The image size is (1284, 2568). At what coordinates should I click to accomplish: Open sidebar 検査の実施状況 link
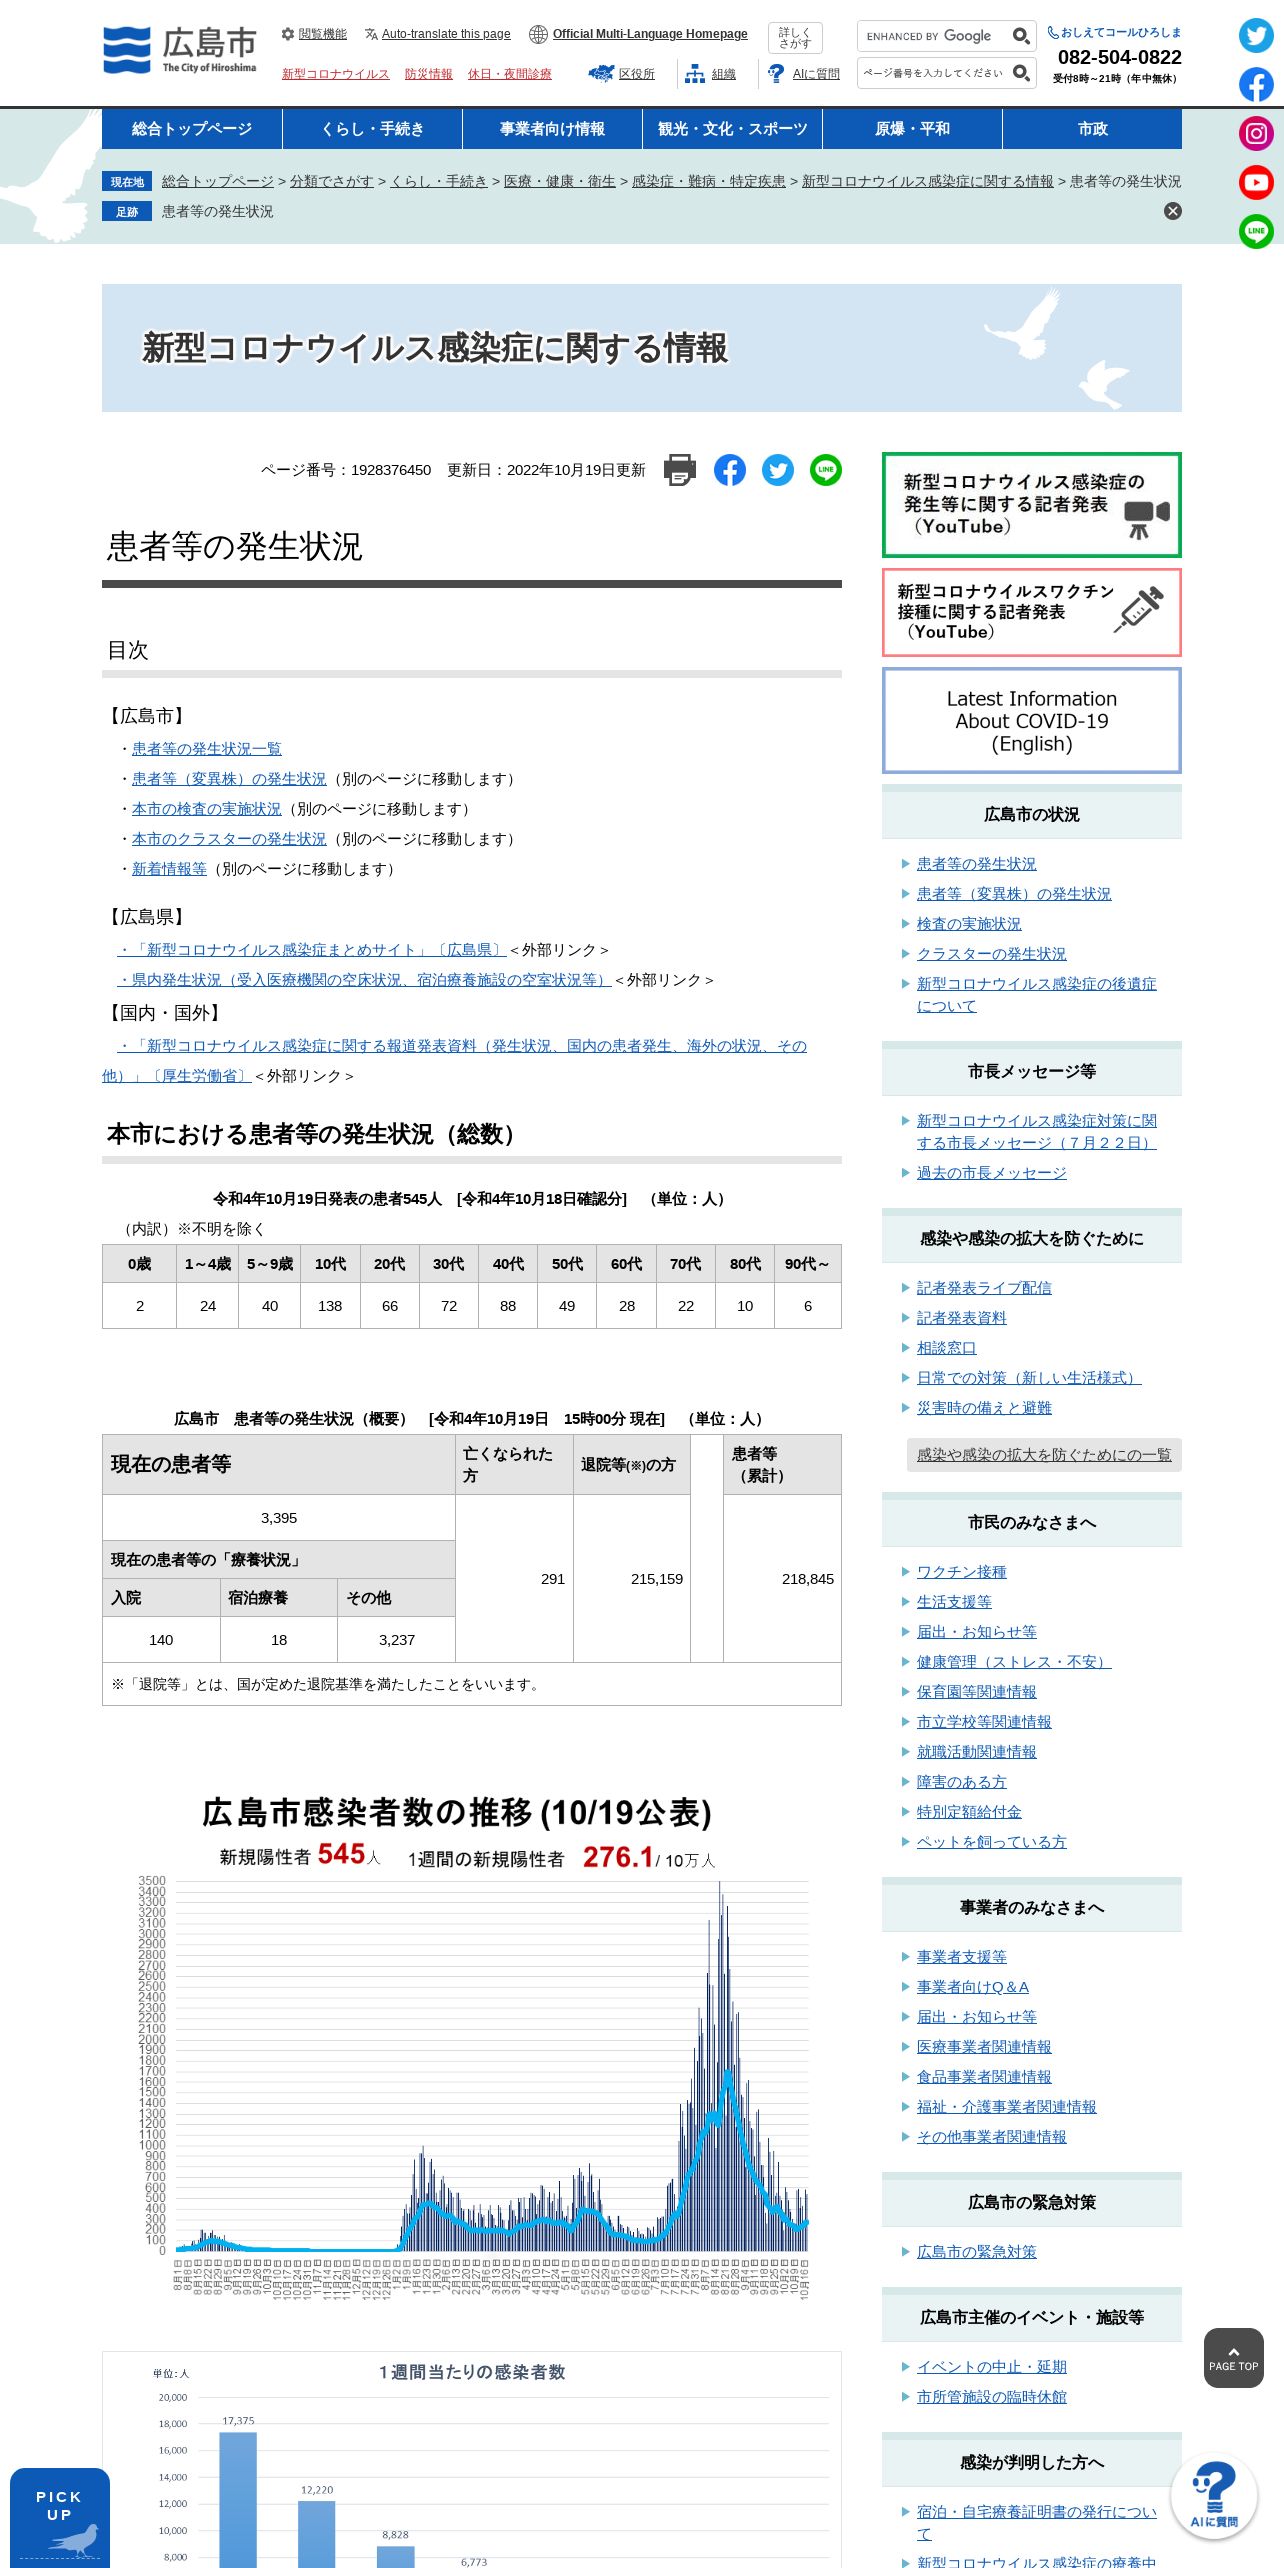click(x=969, y=924)
